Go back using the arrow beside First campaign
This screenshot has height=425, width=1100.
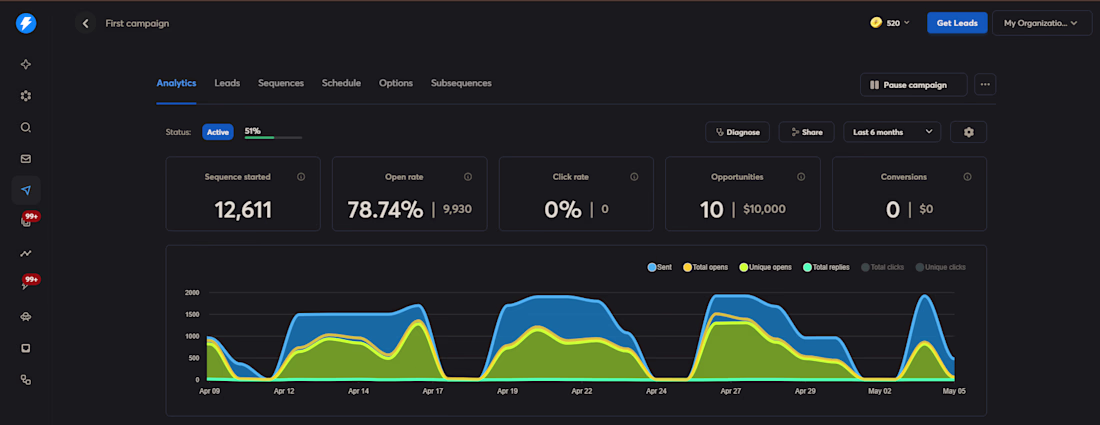(x=86, y=23)
